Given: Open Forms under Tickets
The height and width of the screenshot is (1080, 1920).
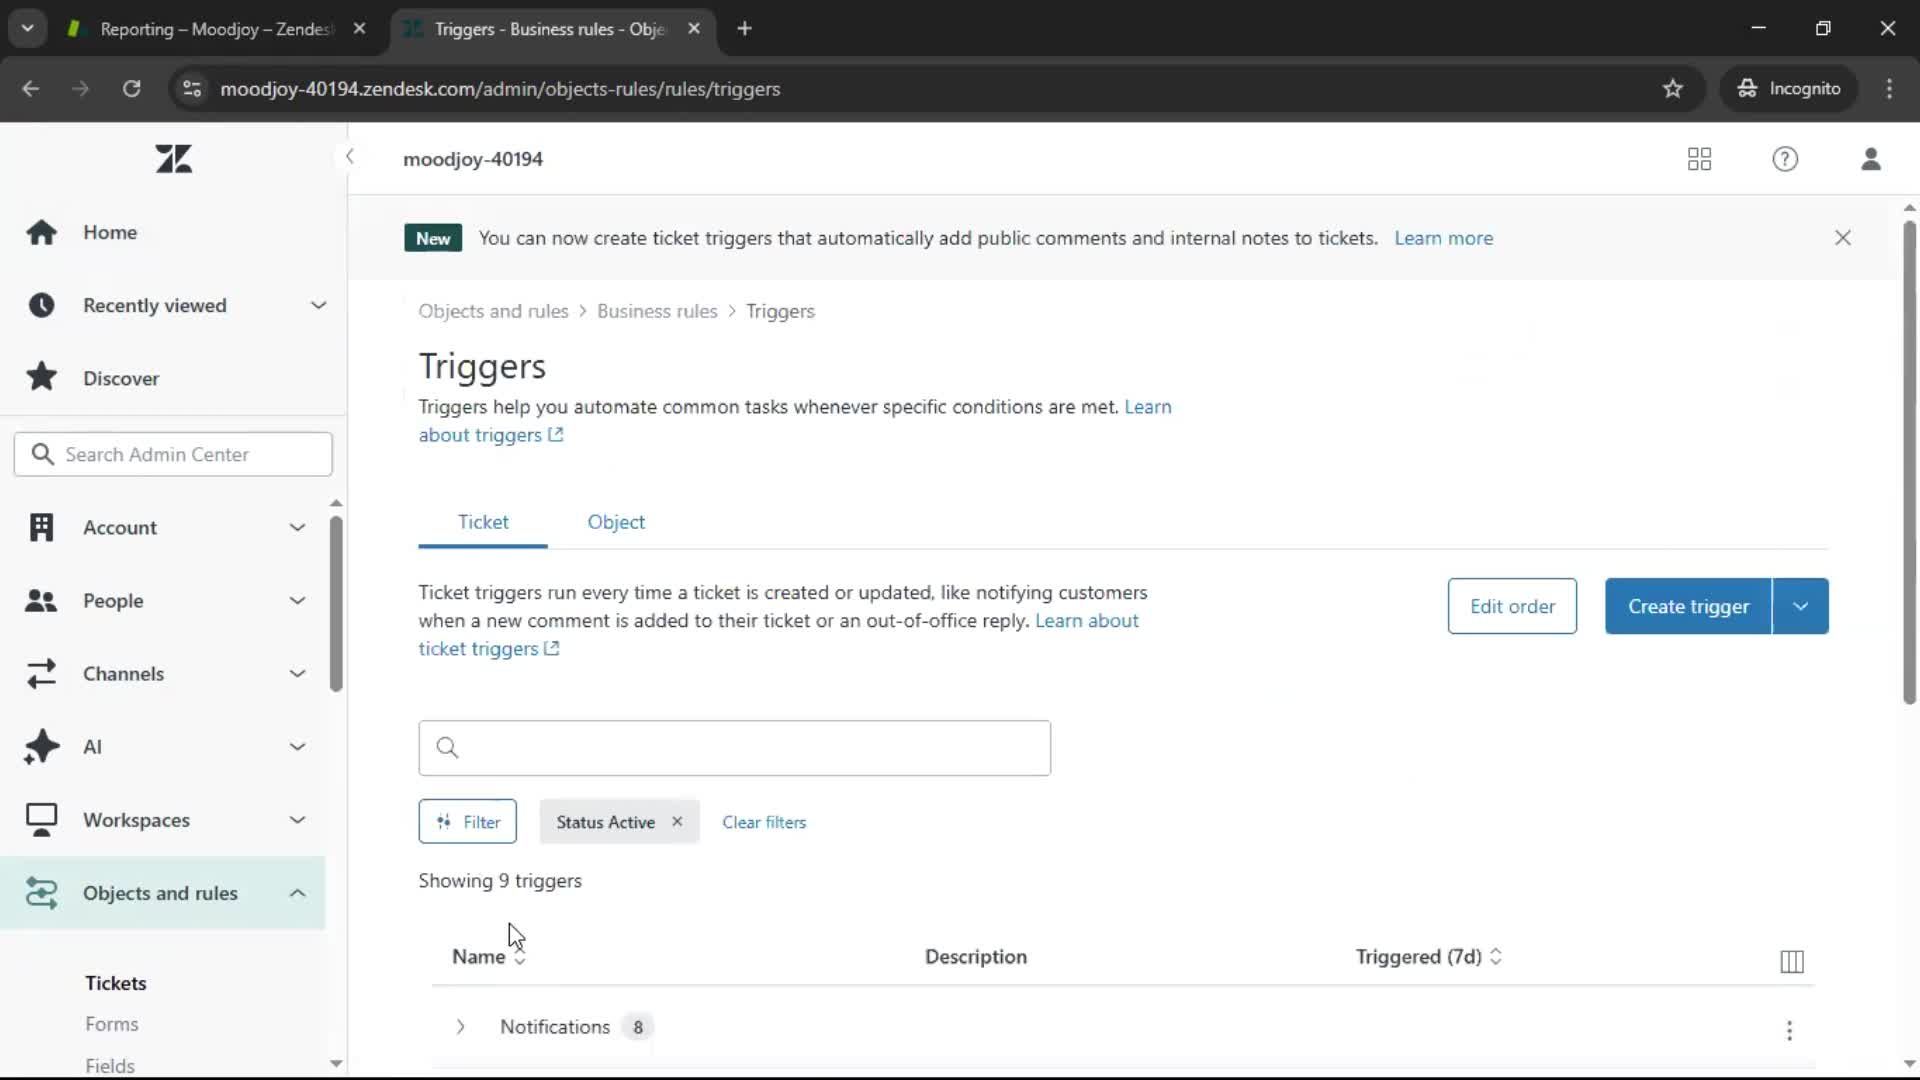Looking at the screenshot, I should [112, 1024].
